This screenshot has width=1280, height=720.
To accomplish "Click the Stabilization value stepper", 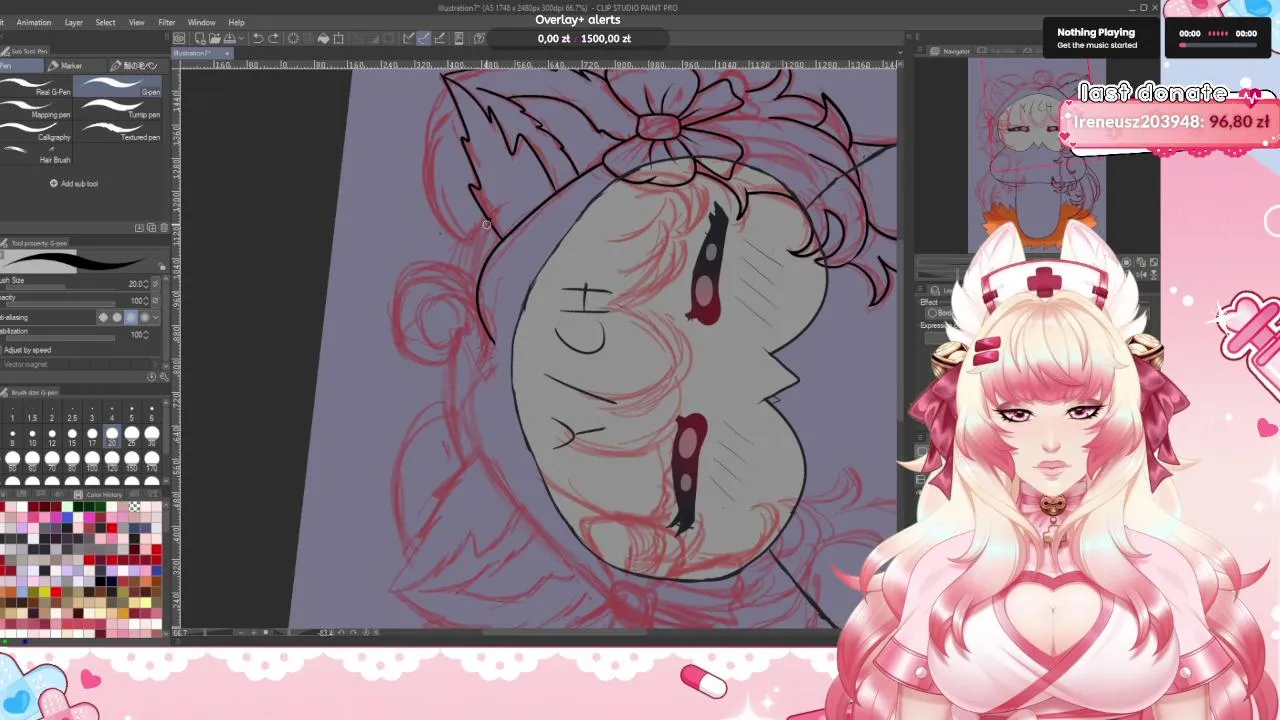I will (x=146, y=335).
